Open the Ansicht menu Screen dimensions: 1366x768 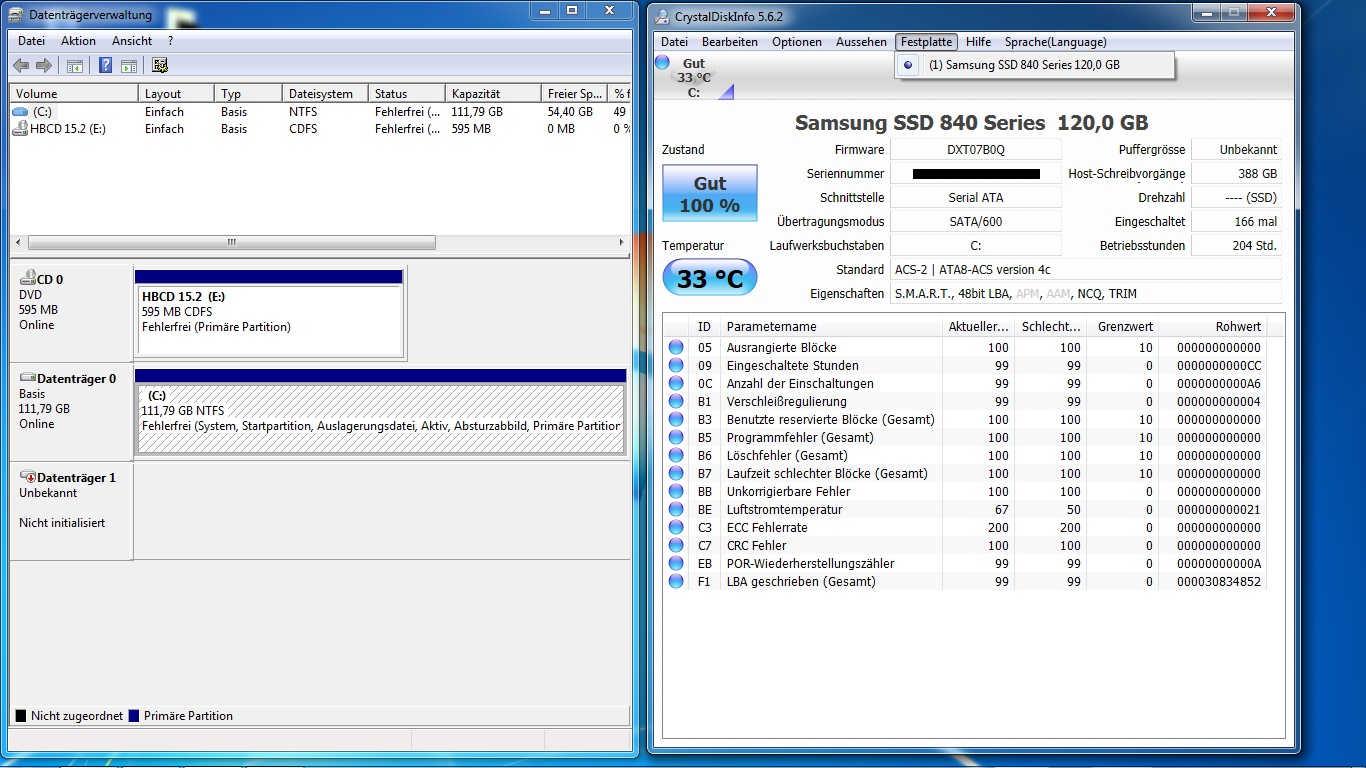tap(132, 41)
